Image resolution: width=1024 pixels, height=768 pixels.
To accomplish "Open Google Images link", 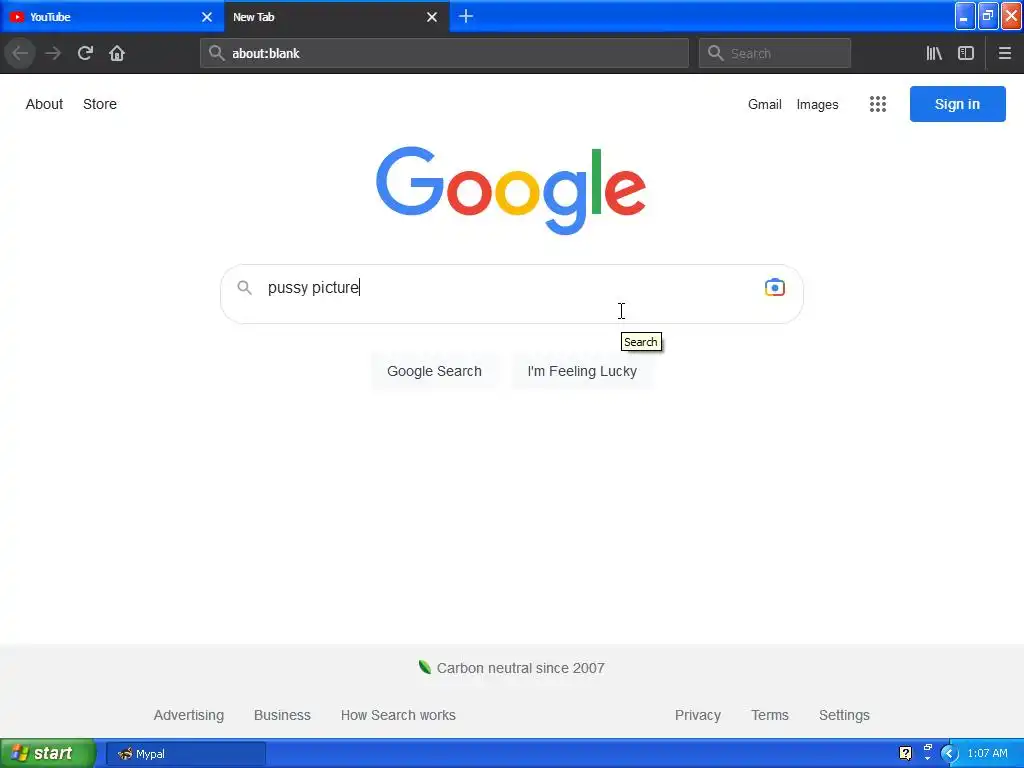I will [817, 104].
